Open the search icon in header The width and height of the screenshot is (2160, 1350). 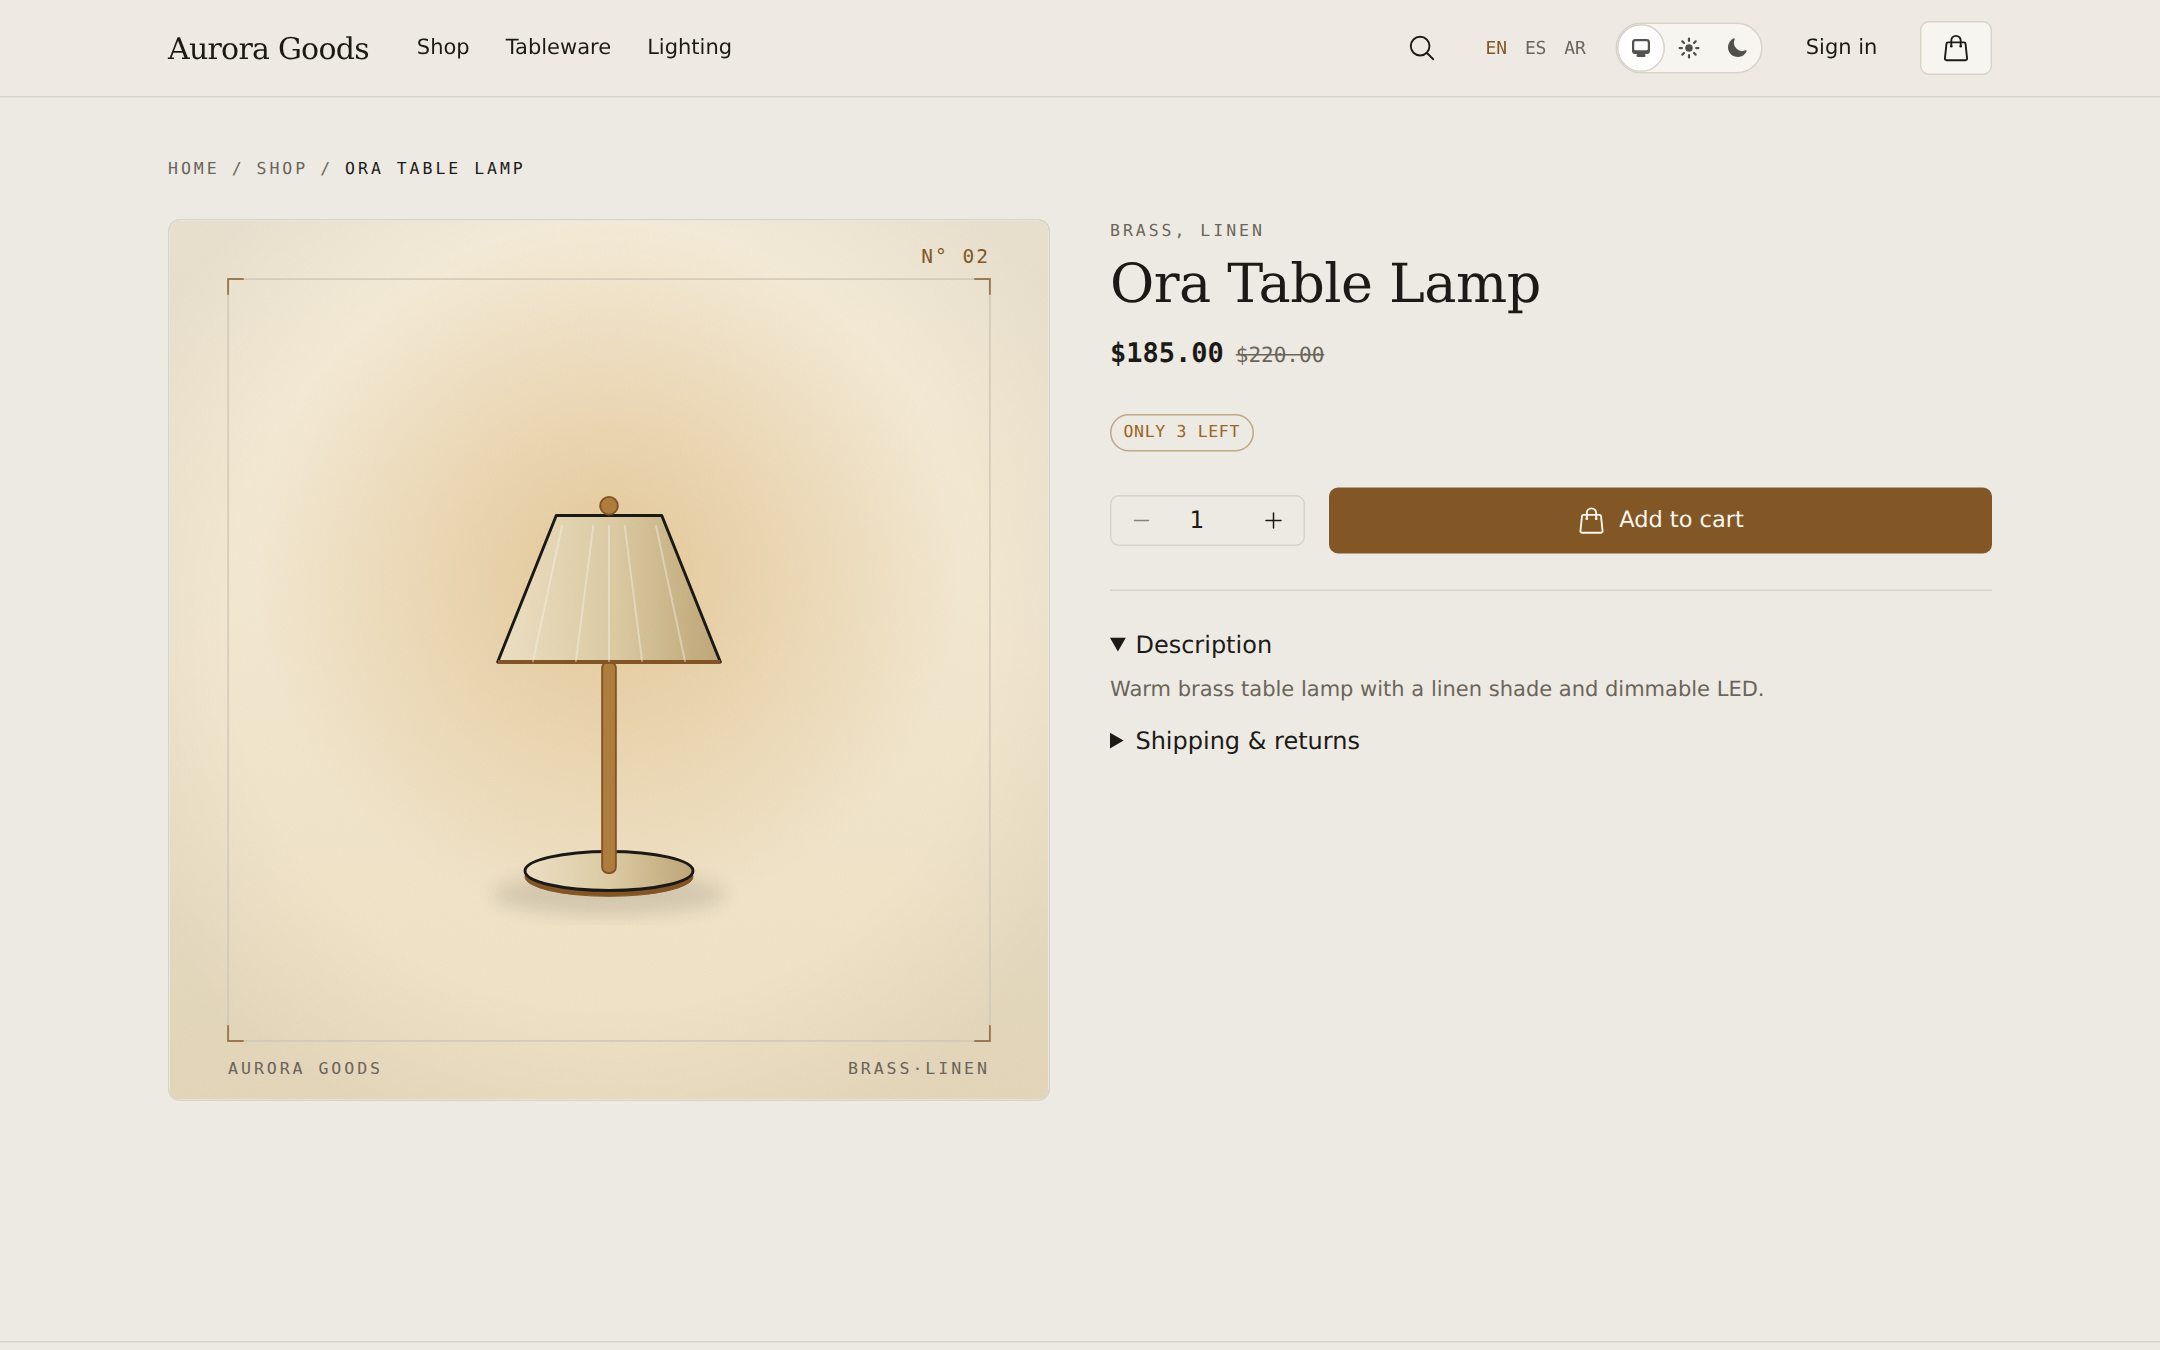pos(1421,48)
